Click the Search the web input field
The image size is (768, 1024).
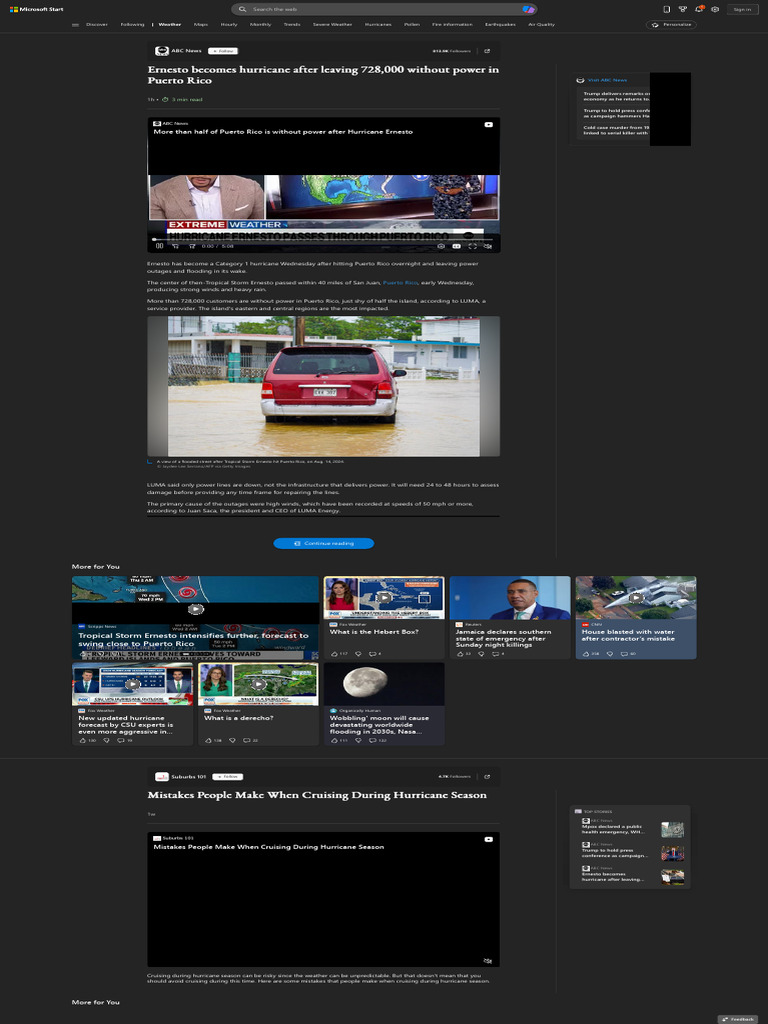click(384, 9)
